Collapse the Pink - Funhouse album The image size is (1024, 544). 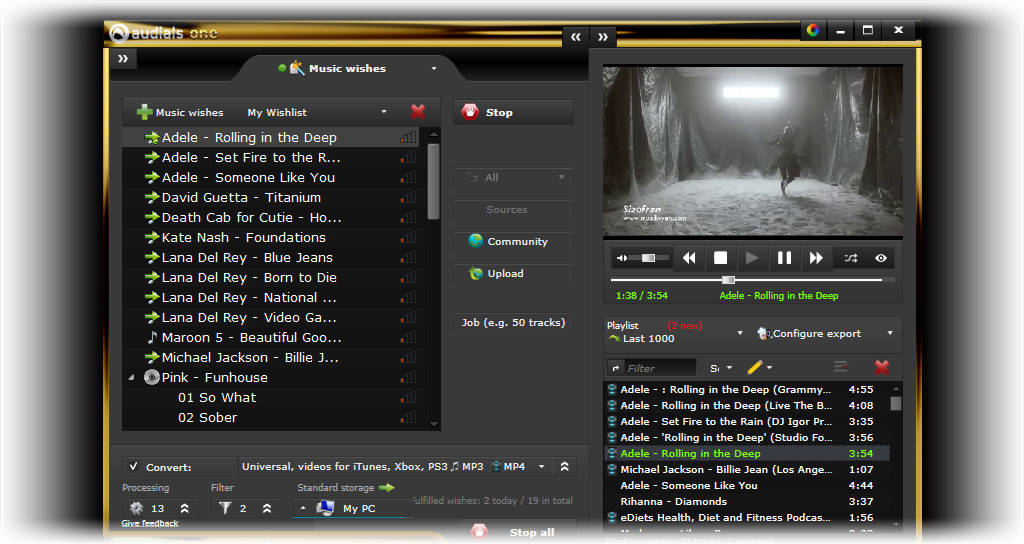click(131, 377)
